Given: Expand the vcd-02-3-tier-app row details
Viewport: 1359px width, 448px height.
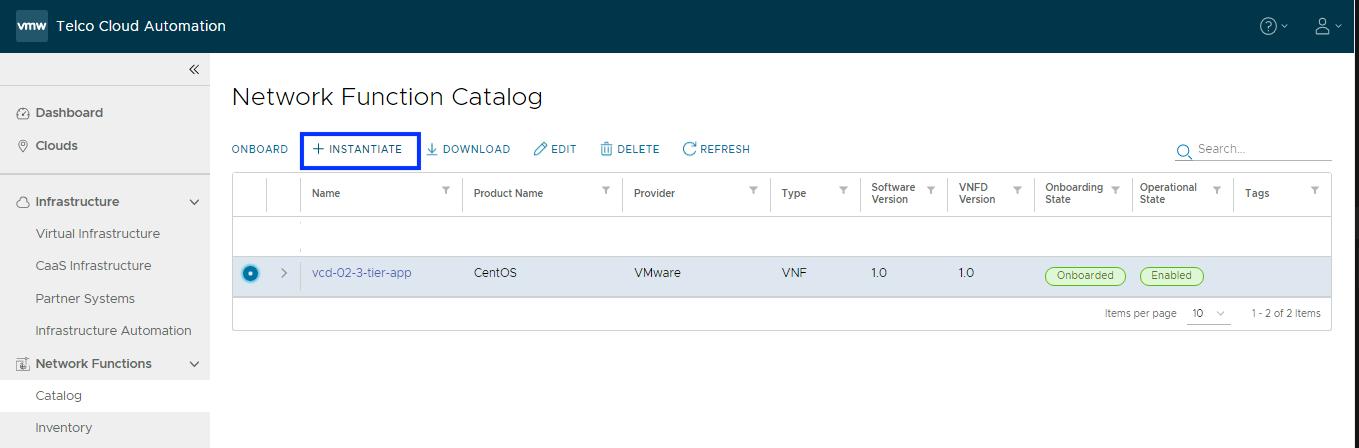Looking at the screenshot, I should point(284,273).
